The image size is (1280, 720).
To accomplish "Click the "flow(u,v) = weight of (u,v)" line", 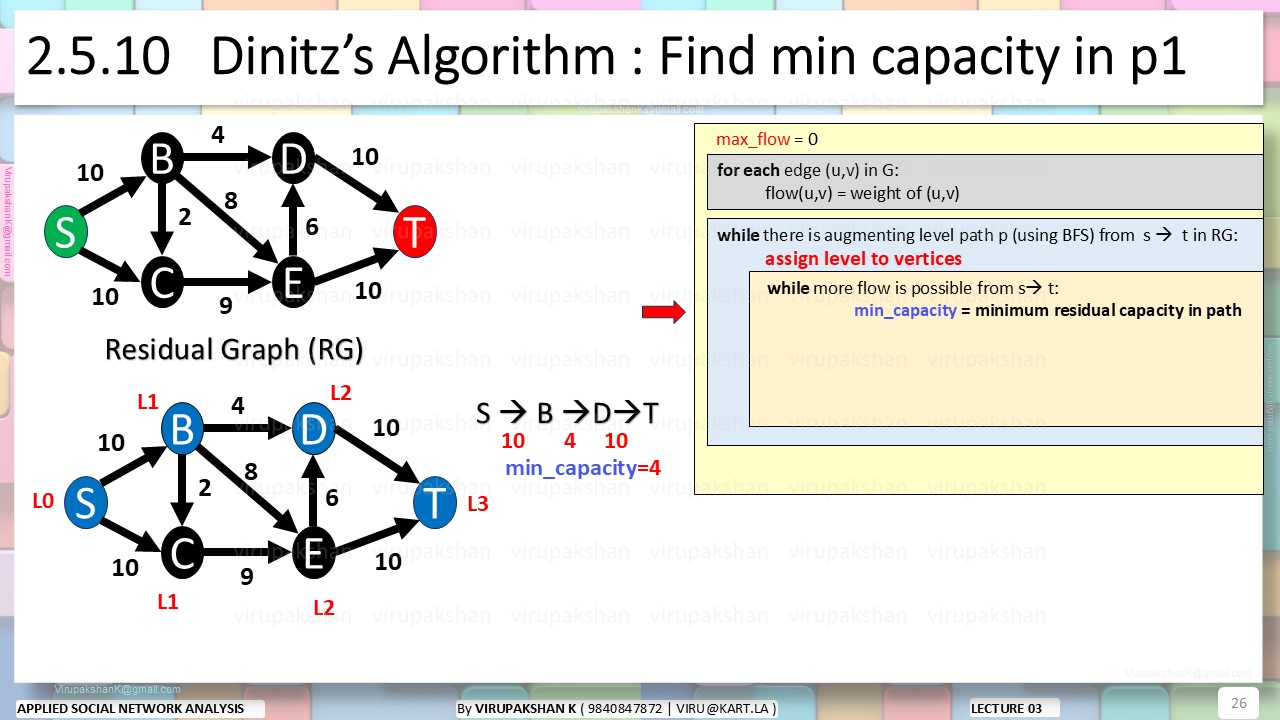I will tap(862, 193).
